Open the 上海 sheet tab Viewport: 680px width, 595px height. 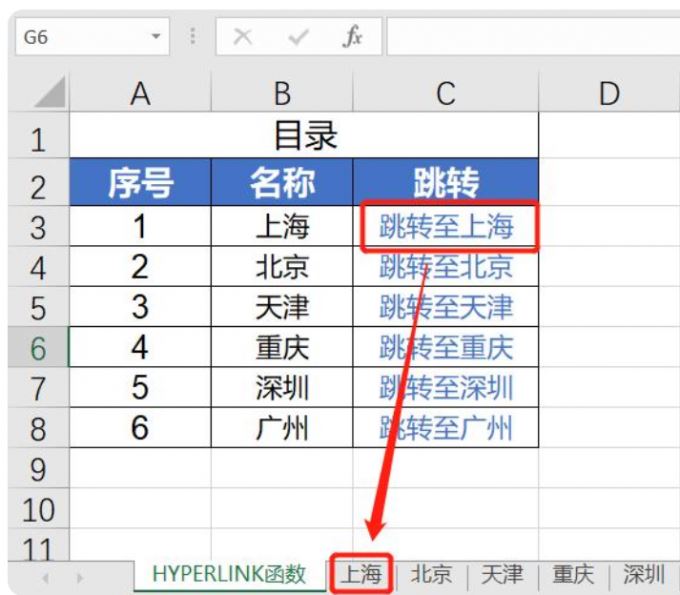tap(361, 574)
